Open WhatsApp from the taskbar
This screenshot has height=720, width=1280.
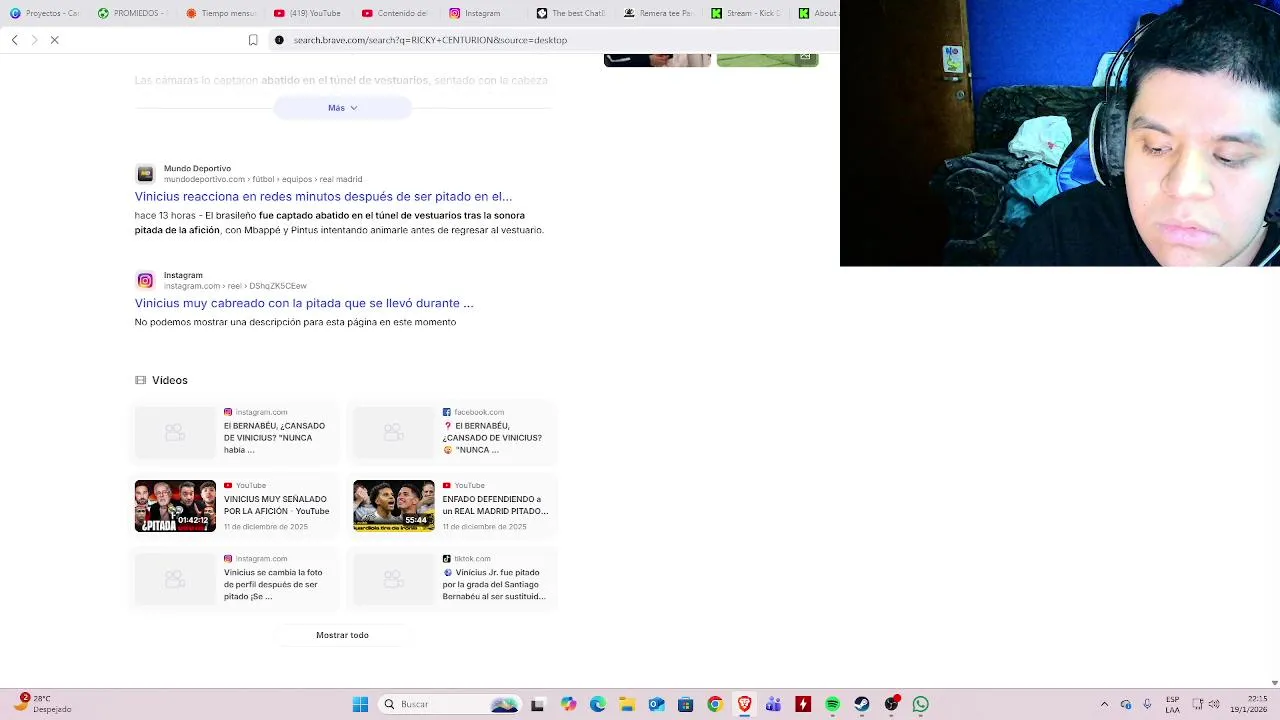920,704
